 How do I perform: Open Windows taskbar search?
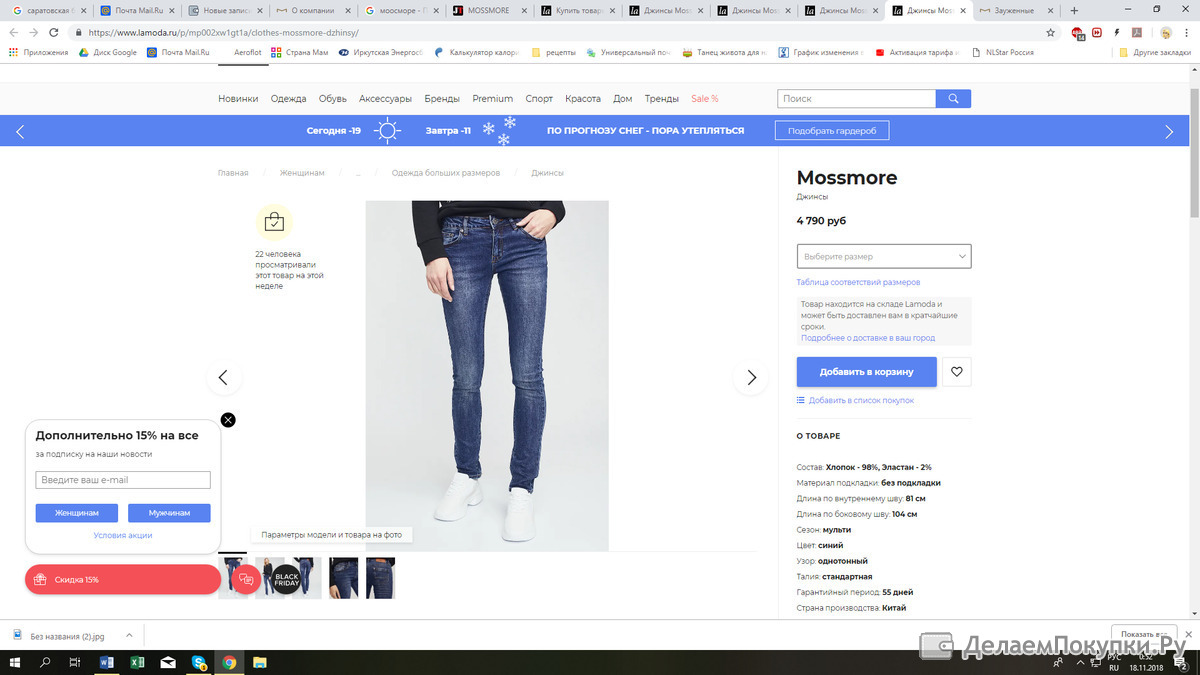pyautogui.click(x=45, y=662)
